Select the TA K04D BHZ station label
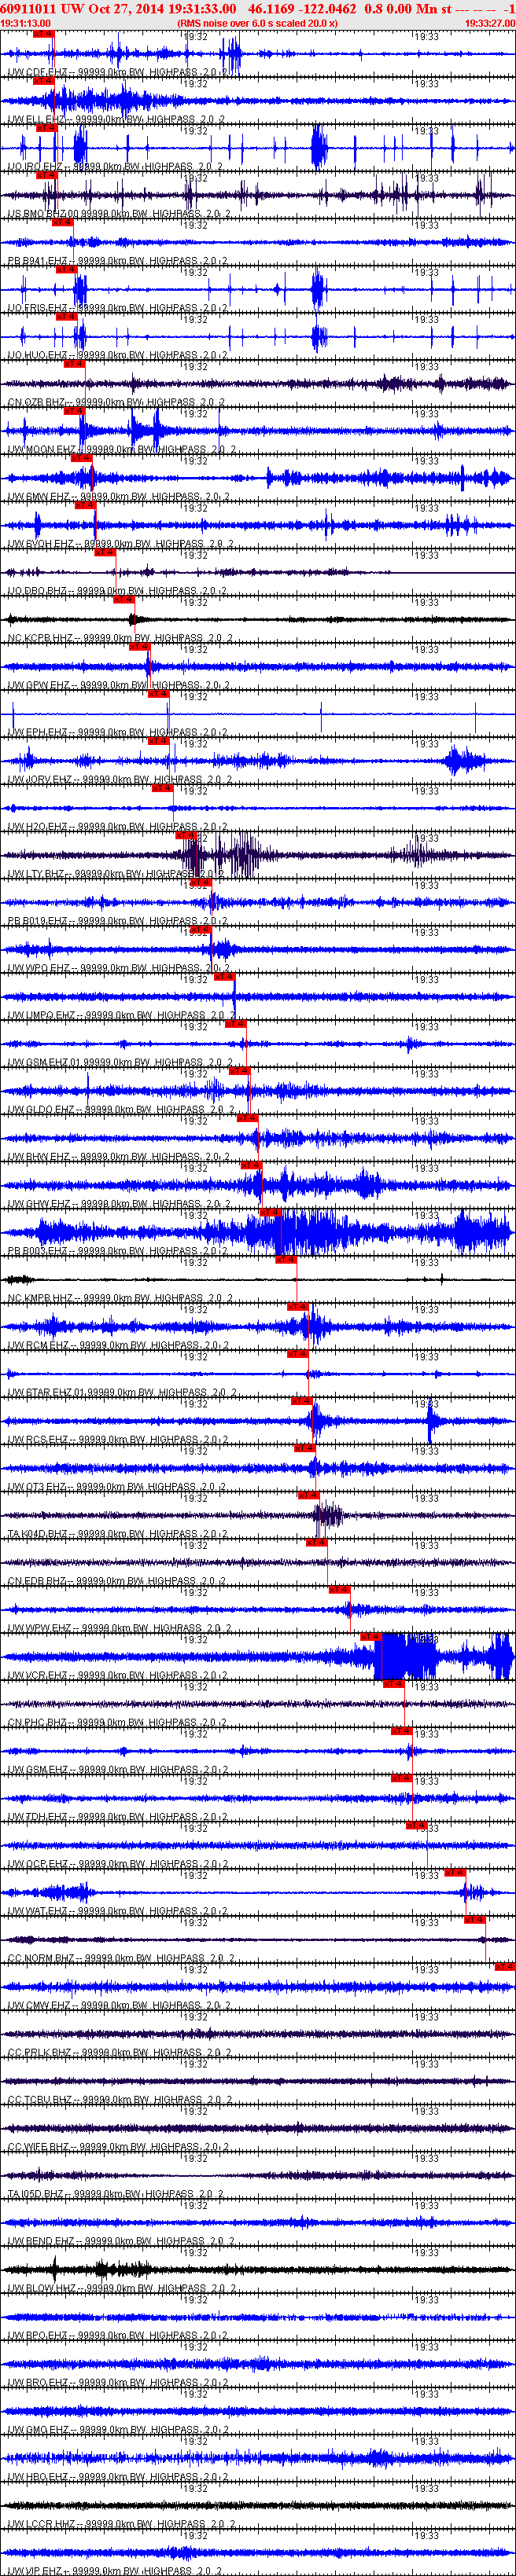516x2576 pixels. [117, 1534]
